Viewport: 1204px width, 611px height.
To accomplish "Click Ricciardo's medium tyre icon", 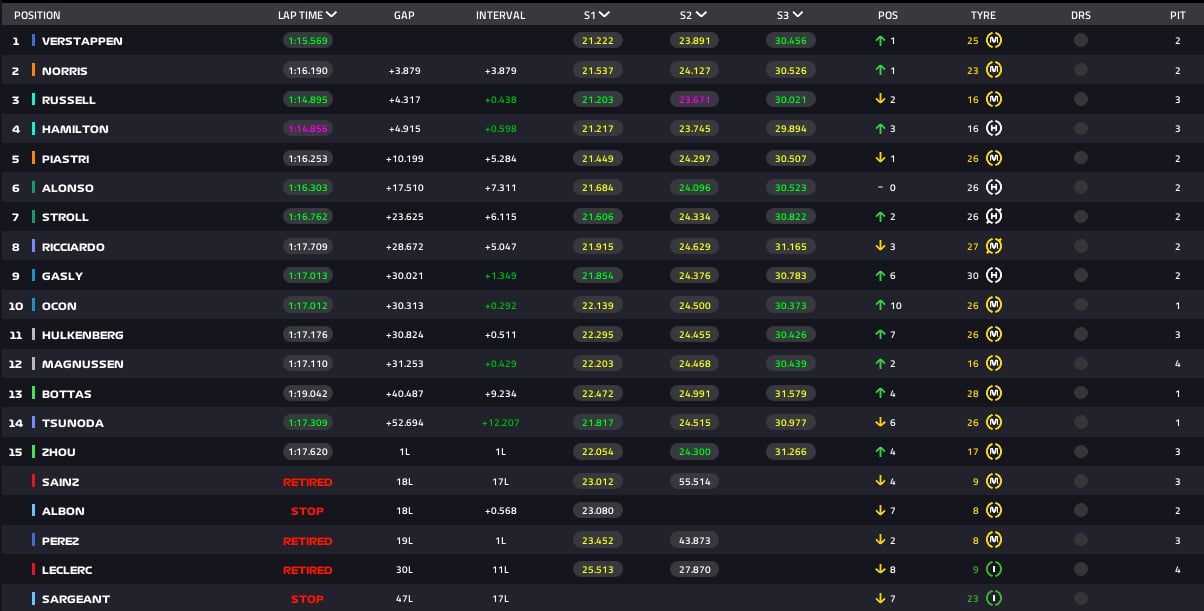I will tap(994, 247).
